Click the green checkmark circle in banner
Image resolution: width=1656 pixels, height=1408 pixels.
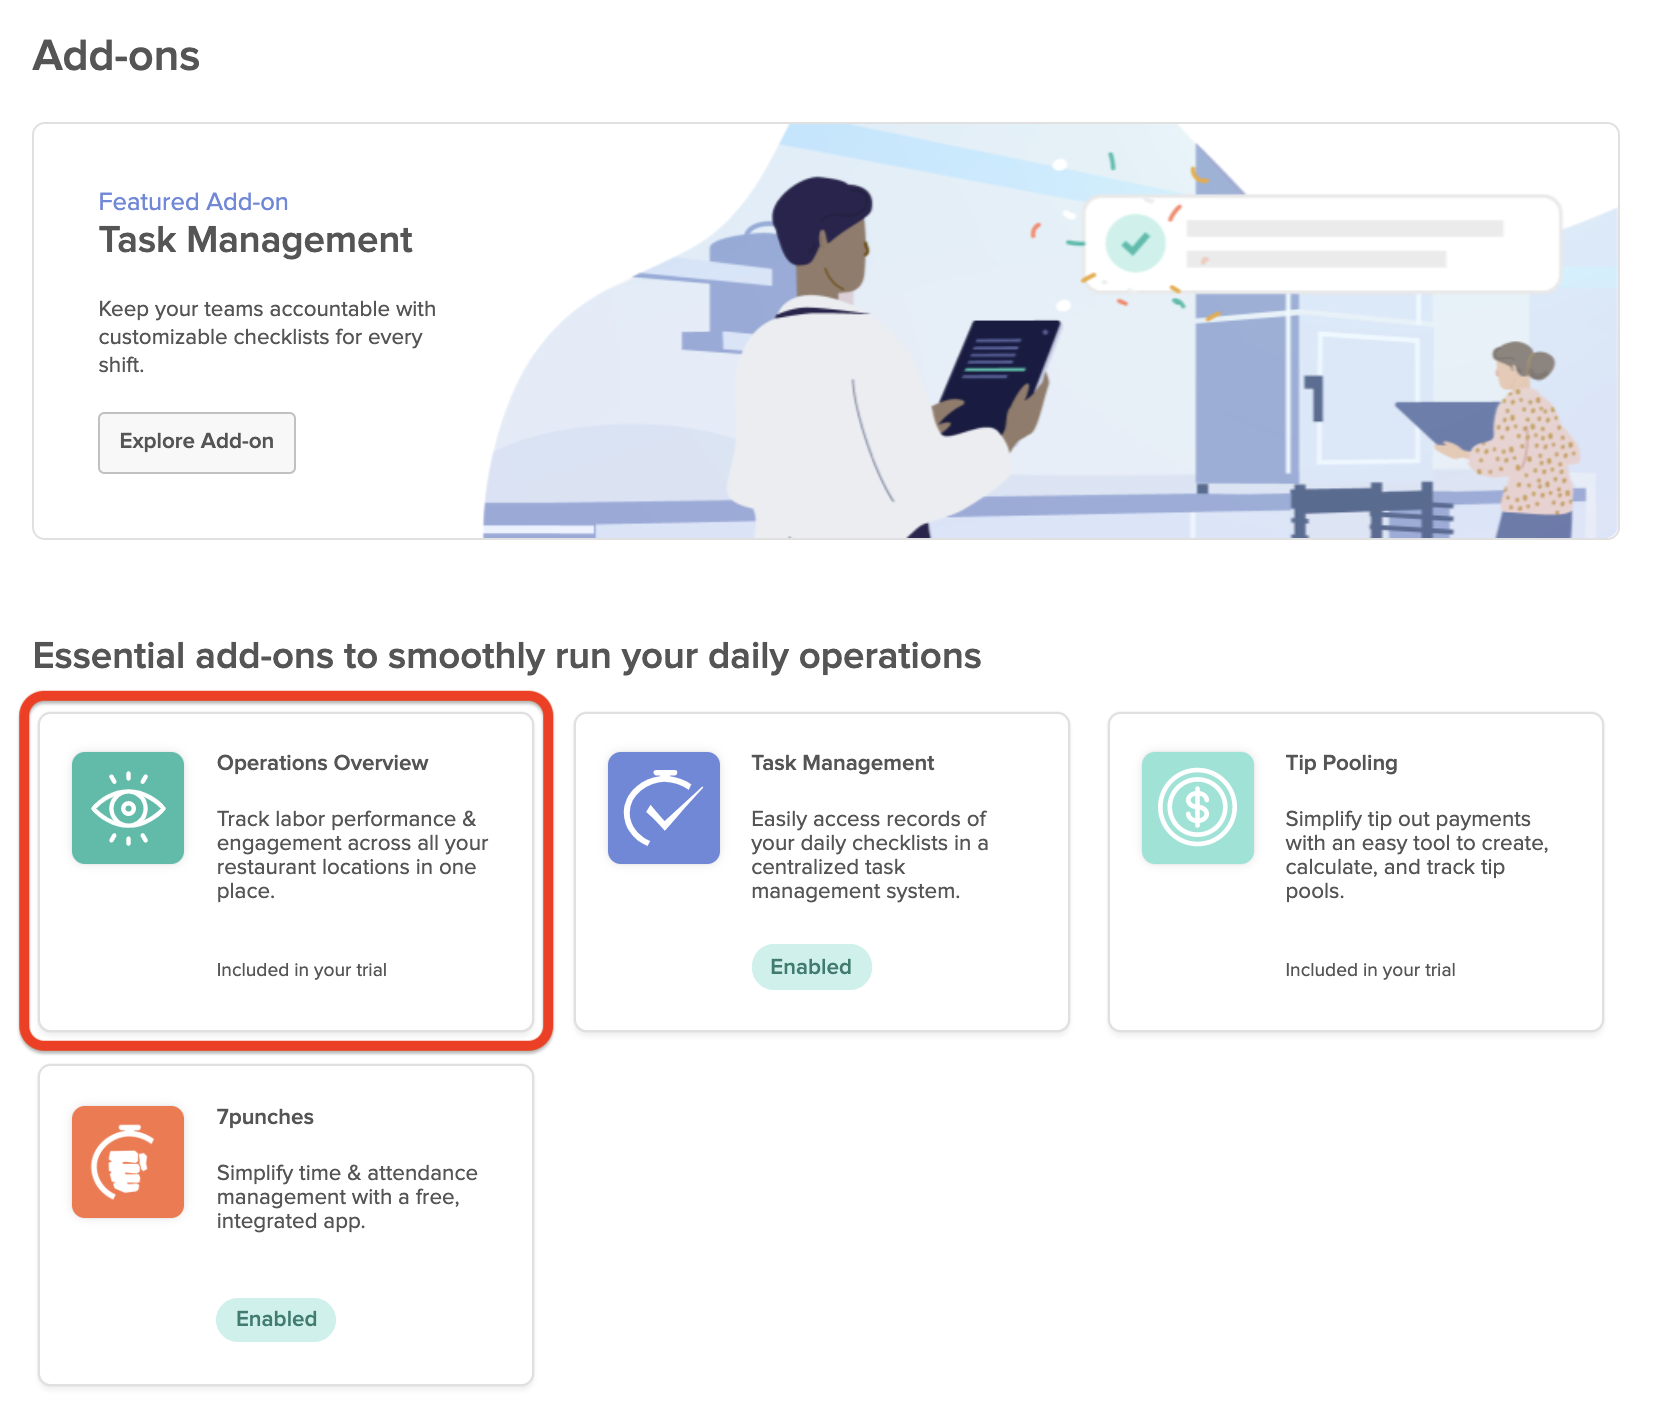coord(1135,243)
